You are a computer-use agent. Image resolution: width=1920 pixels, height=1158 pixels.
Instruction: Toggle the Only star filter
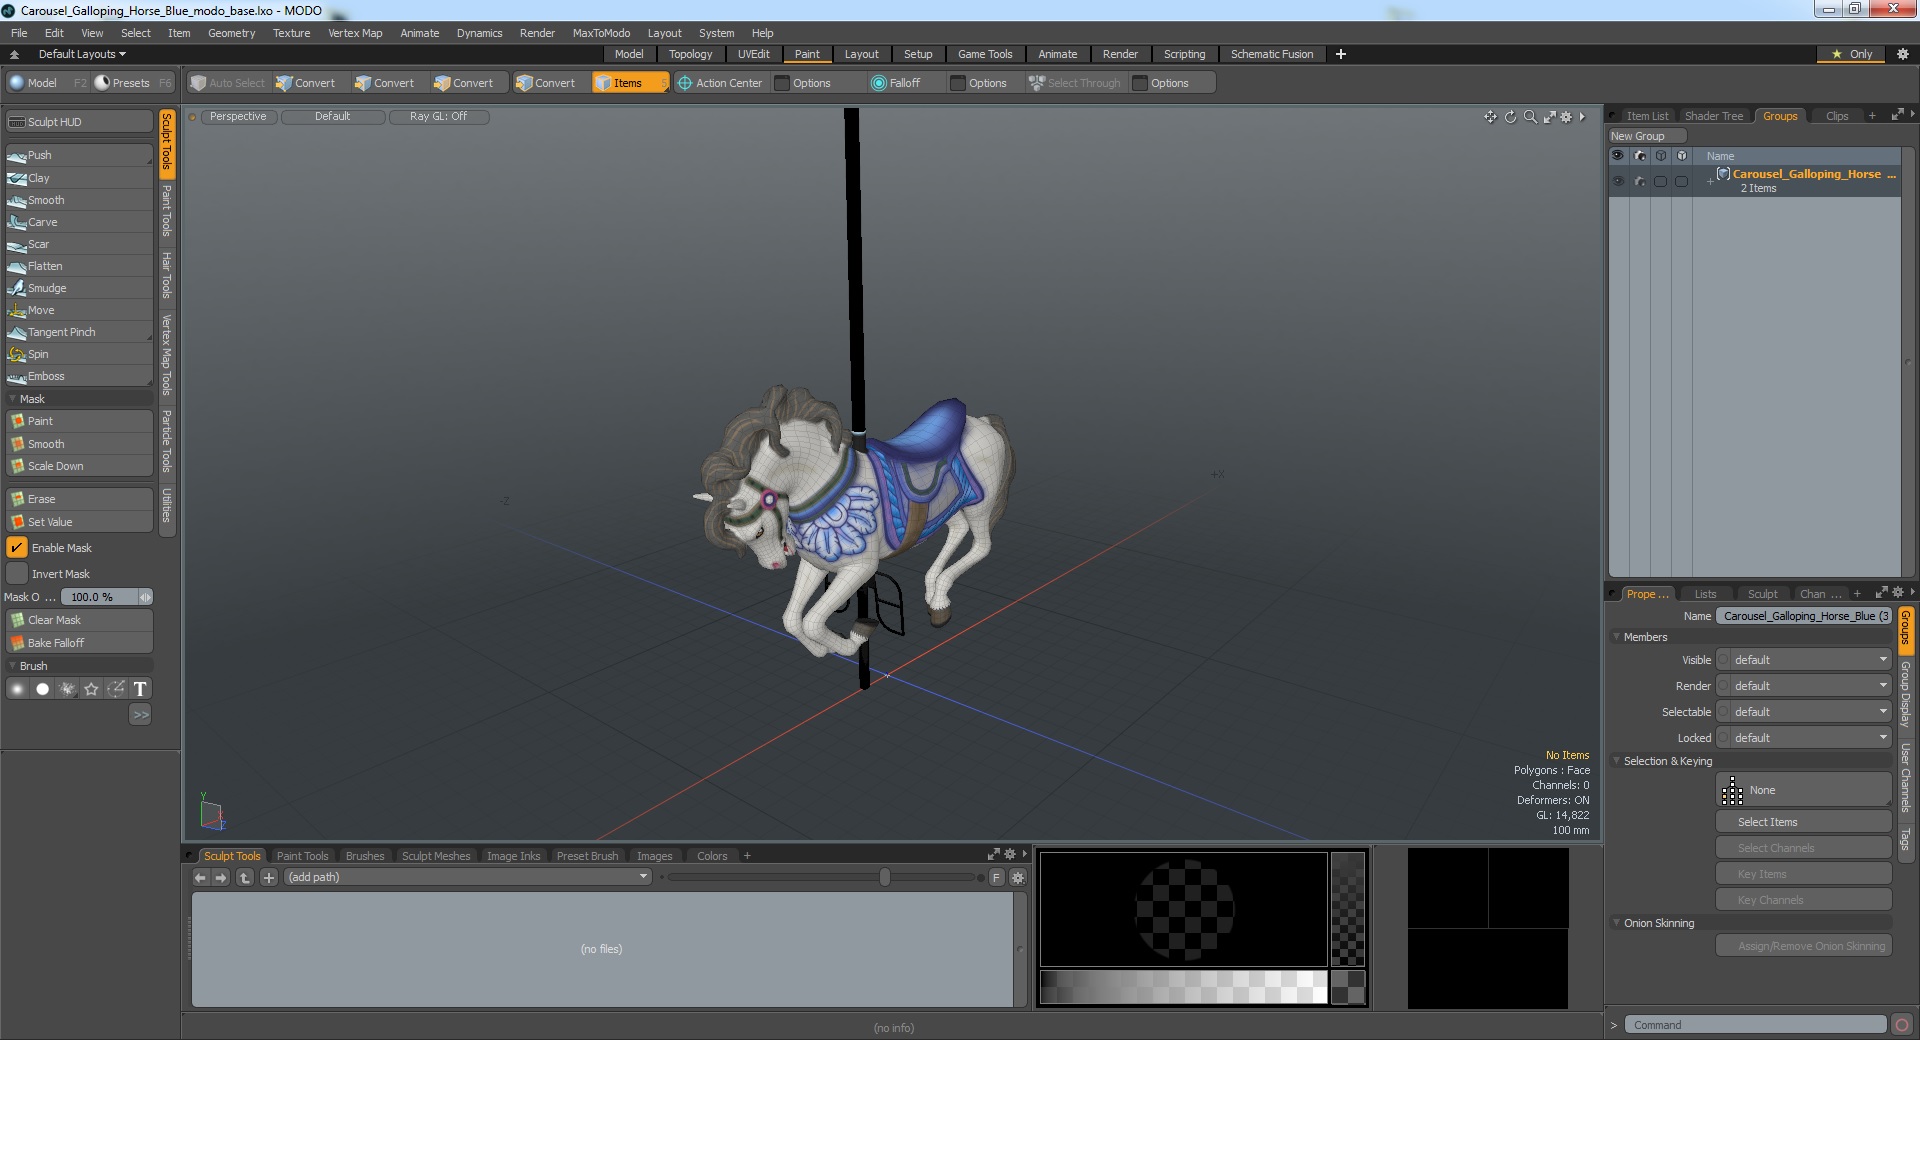coord(1852,54)
